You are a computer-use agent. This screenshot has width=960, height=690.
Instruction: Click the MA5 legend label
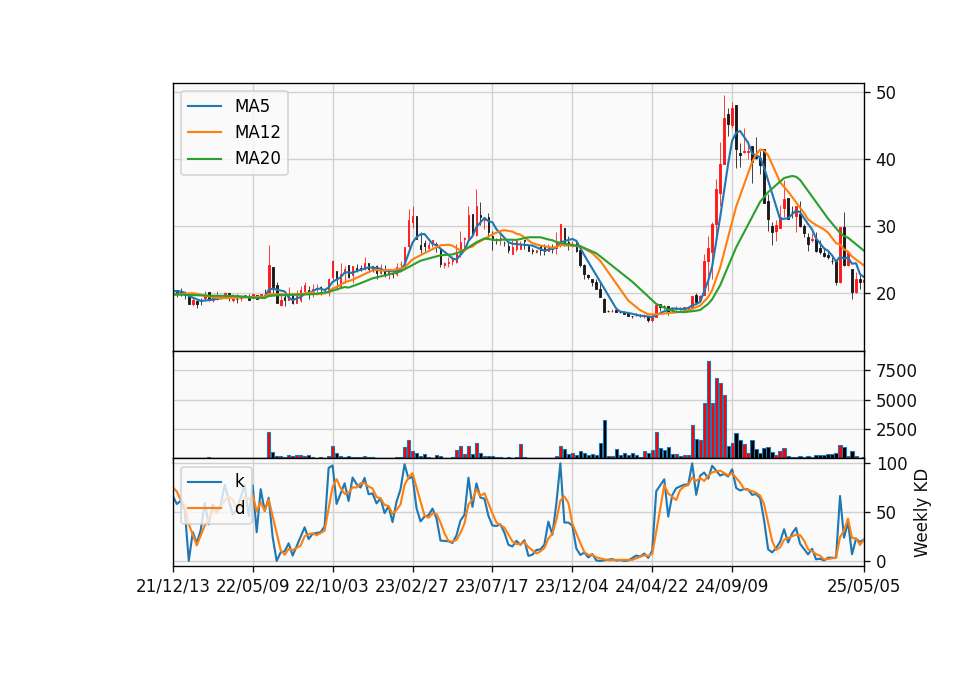pyautogui.click(x=252, y=106)
